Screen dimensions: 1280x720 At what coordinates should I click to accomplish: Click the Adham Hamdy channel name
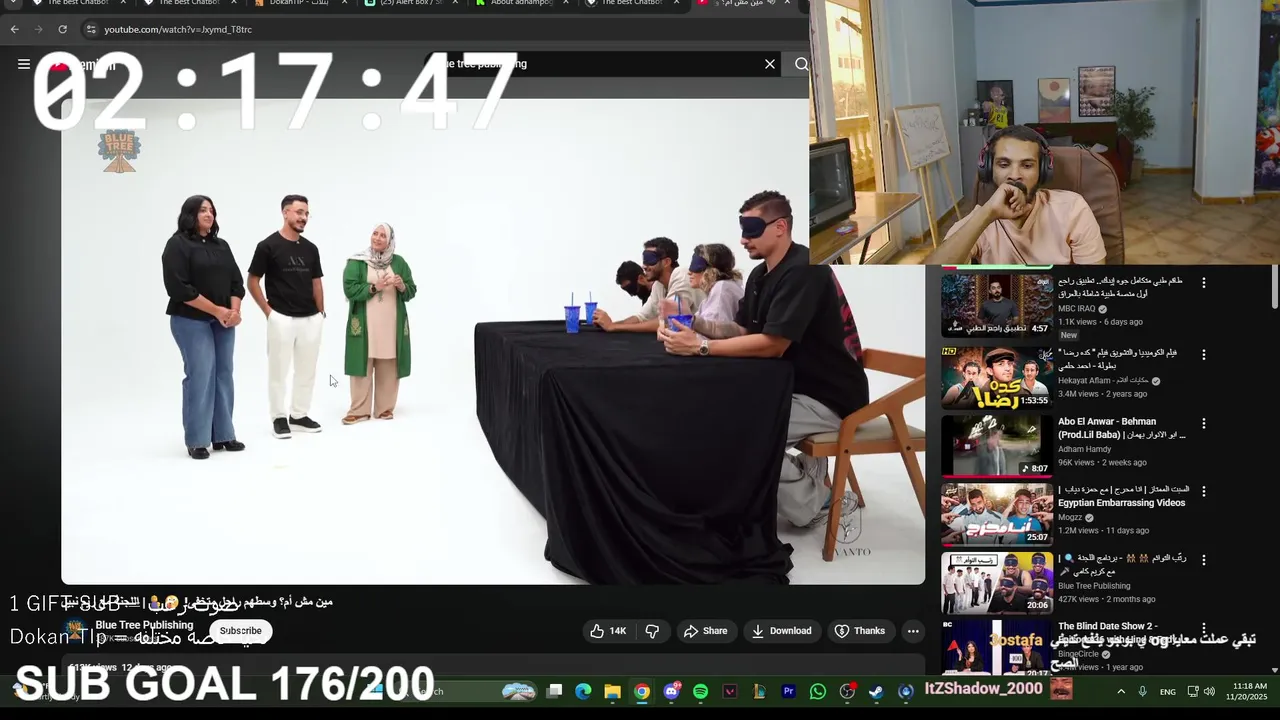click(x=1084, y=449)
